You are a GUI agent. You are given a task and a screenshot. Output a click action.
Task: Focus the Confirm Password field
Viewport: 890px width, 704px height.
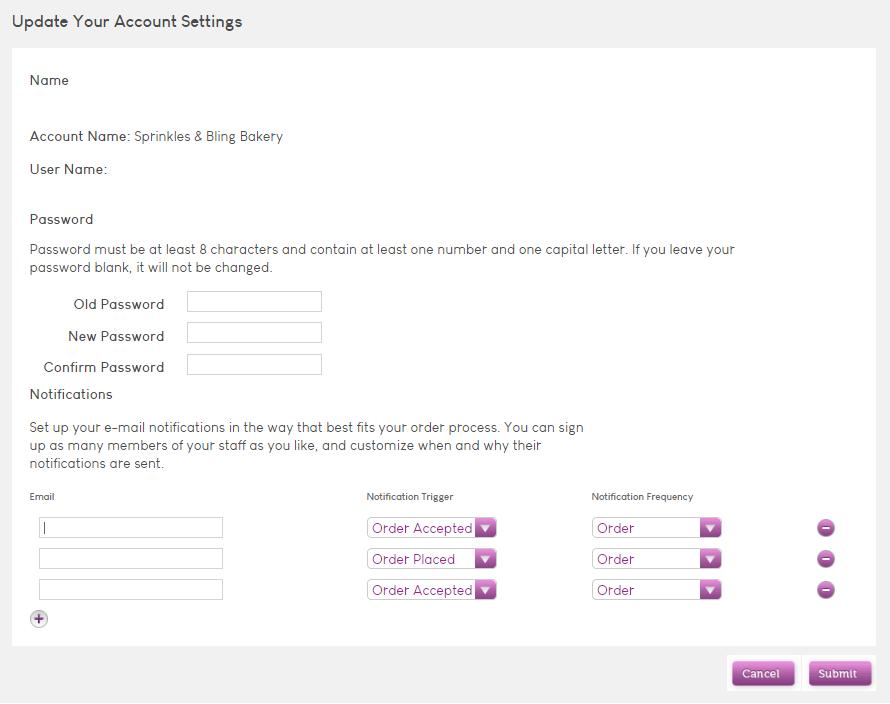coord(254,364)
